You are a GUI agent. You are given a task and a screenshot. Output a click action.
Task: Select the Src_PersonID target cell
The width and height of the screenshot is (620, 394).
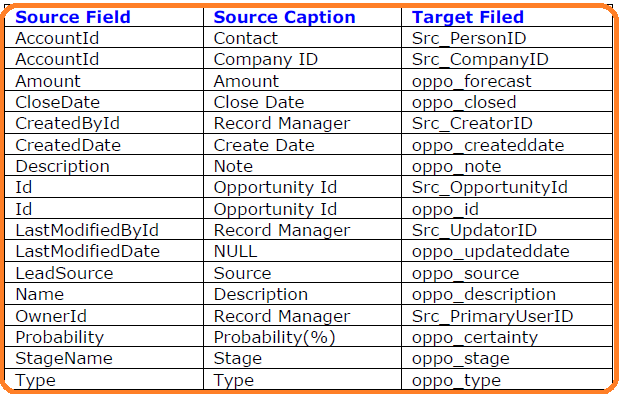point(507,38)
